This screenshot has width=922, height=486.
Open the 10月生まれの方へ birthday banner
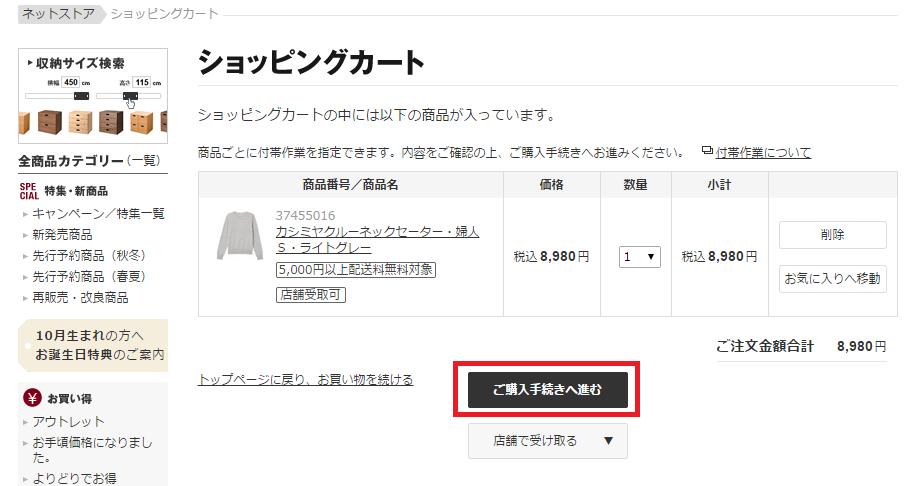93,346
